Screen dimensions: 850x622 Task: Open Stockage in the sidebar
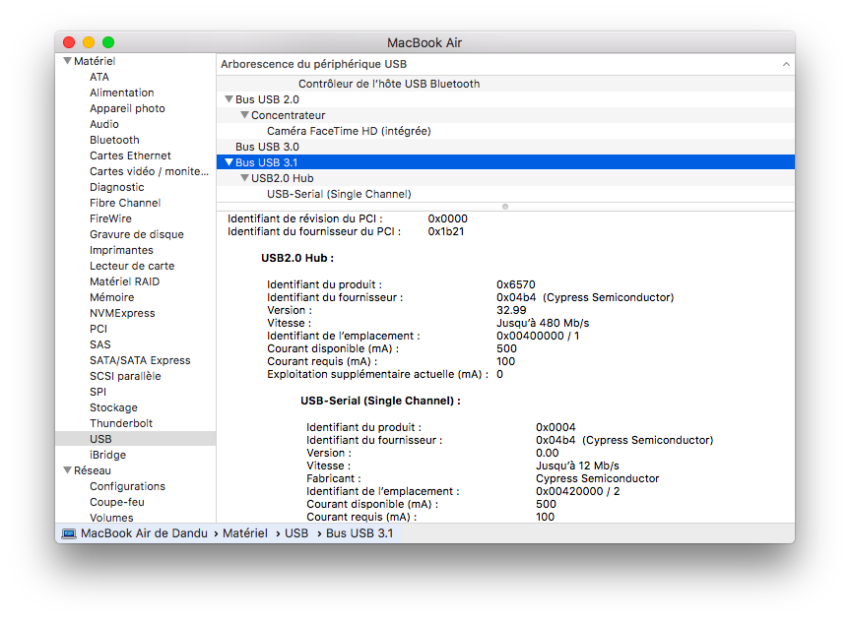[x=113, y=407]
